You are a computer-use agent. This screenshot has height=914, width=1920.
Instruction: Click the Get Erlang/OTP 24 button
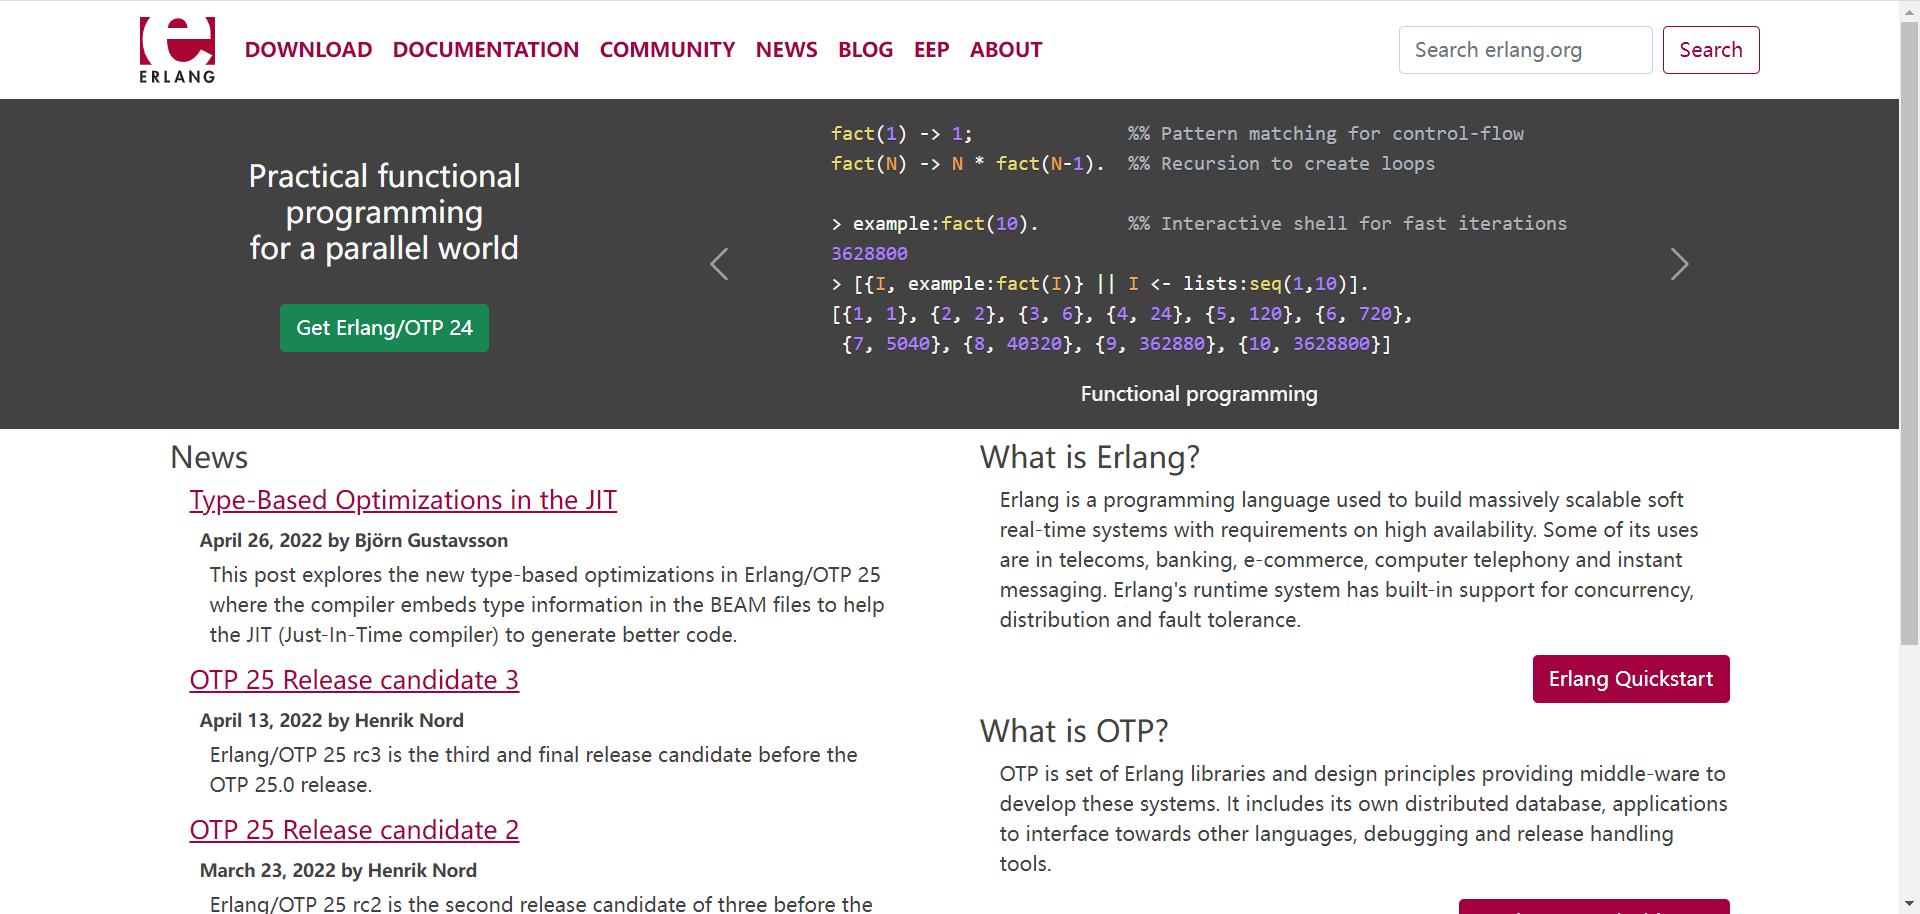point(384,328)
